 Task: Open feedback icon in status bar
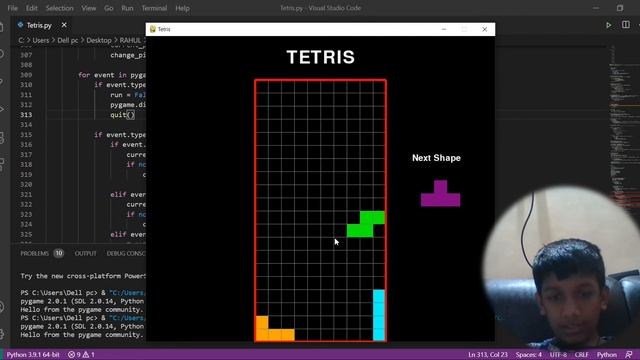629,355
